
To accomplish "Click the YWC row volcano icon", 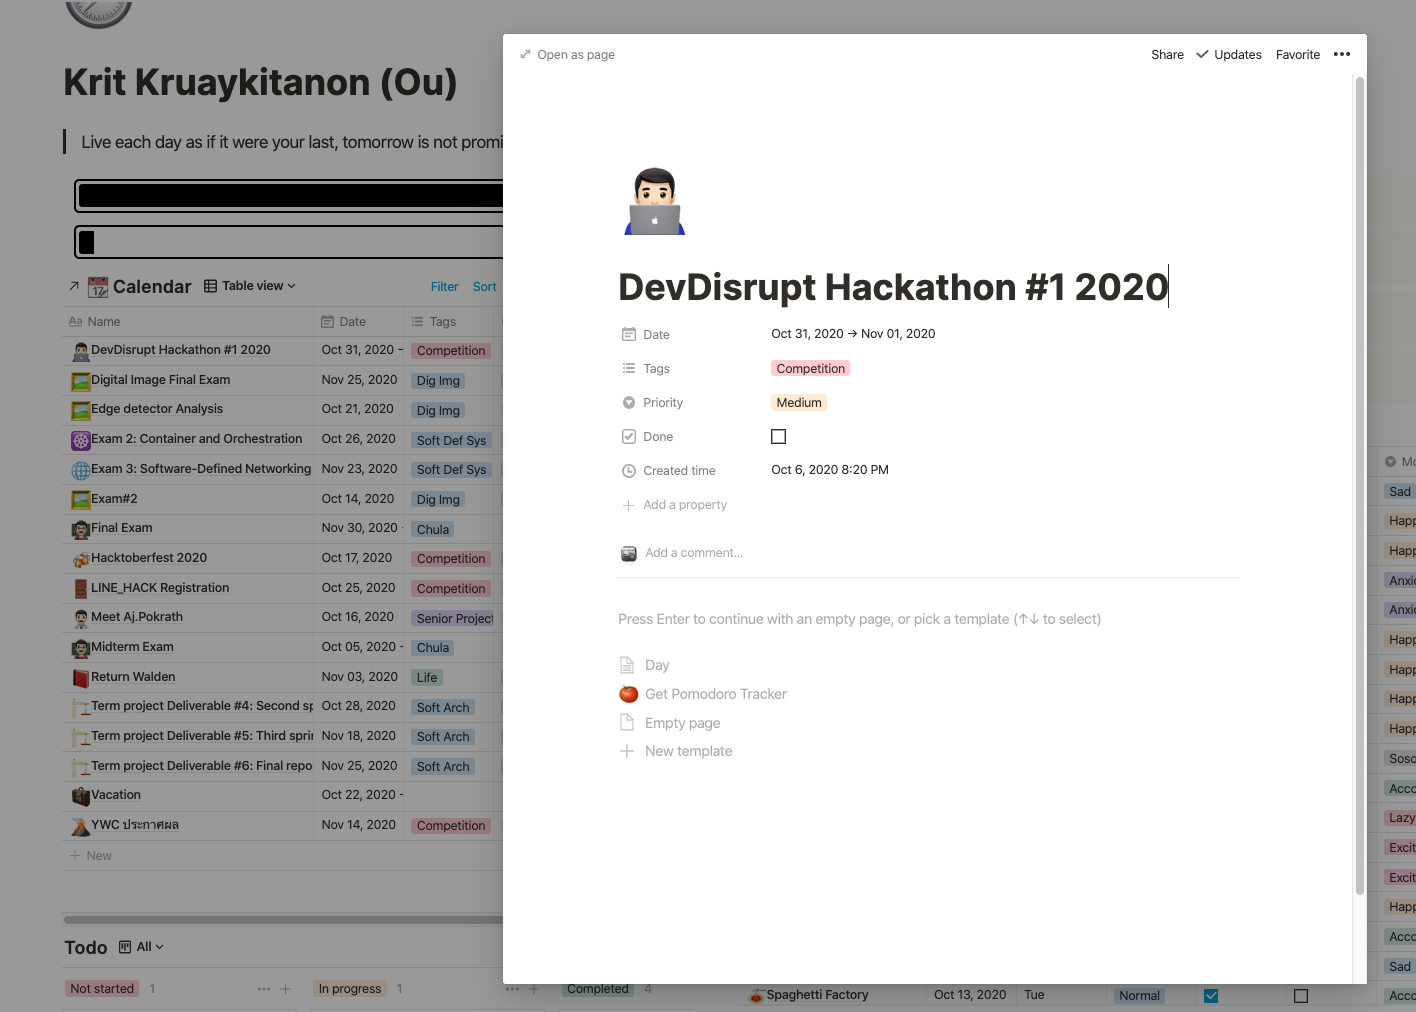I will [x=81, y=826].
